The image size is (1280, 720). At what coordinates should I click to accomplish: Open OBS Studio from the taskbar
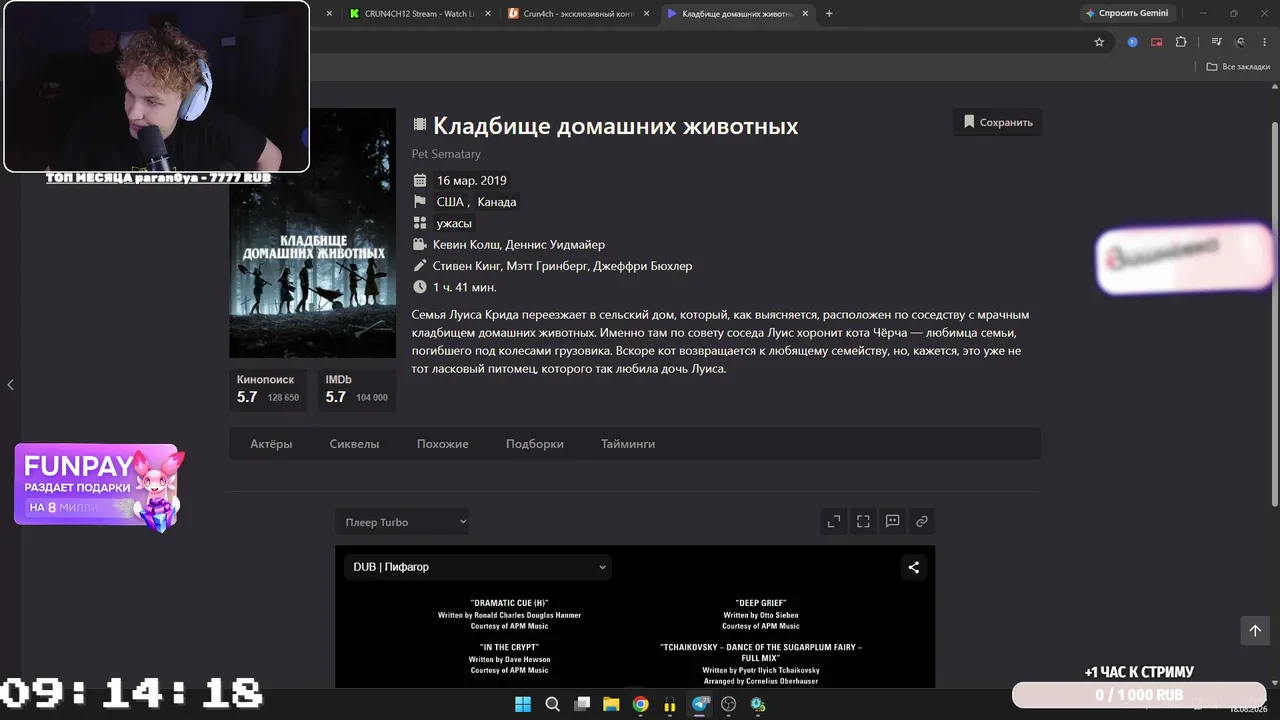point(729,704)
